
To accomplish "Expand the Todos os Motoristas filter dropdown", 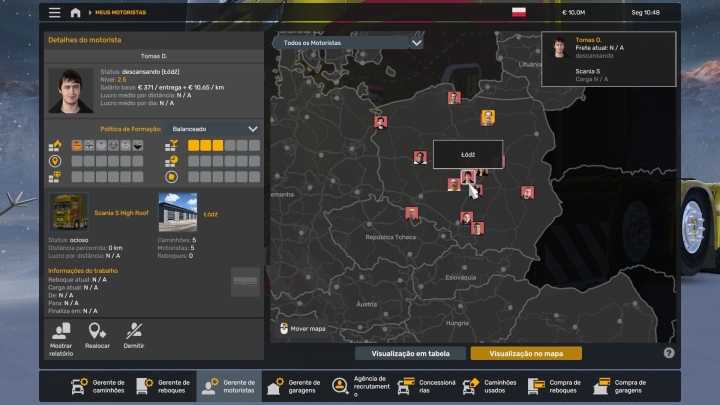I will [x=349, y=43].
